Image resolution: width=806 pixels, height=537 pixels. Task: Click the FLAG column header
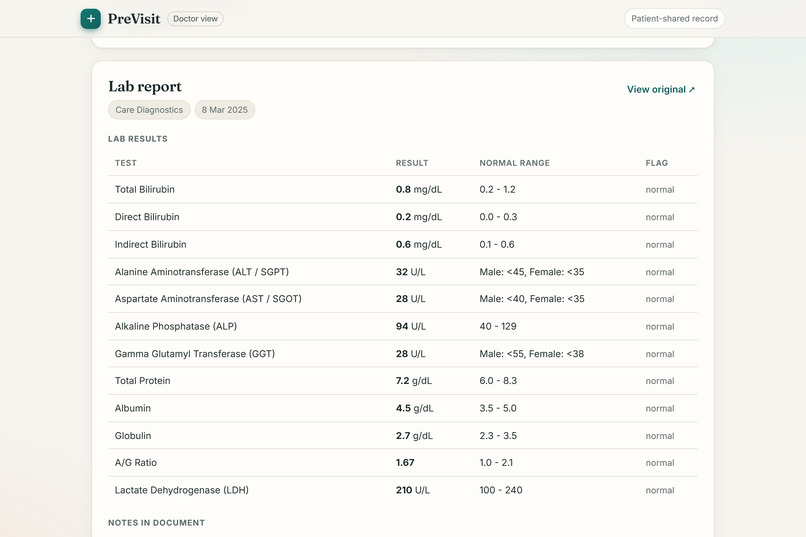pos(656,163)
